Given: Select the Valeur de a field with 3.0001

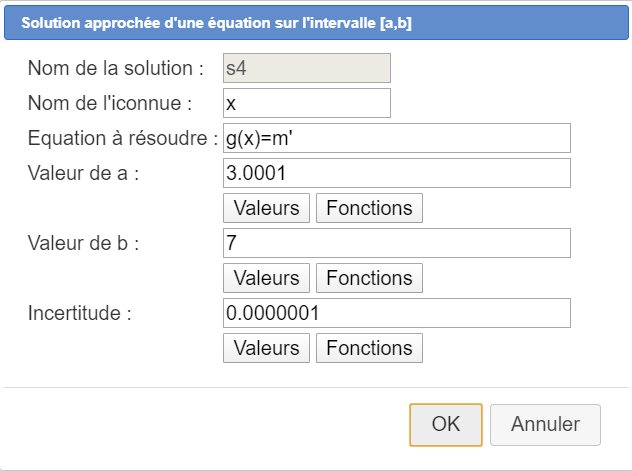Looking at the screenshot, I should click(x=396, y=173).
